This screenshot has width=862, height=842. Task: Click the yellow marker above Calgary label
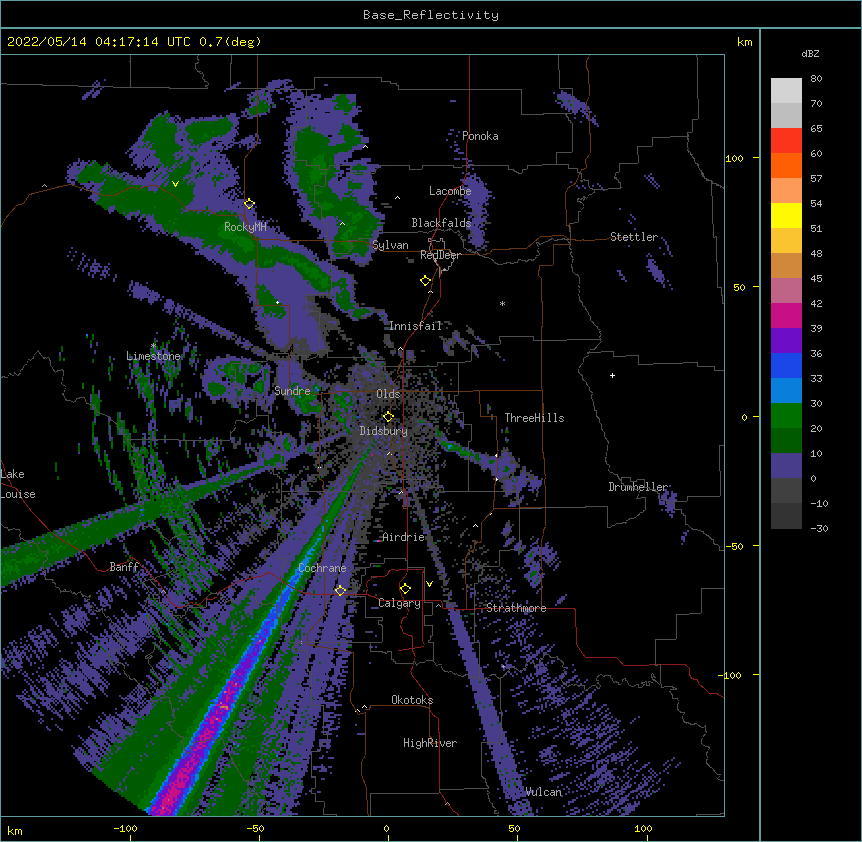[405, 589]
